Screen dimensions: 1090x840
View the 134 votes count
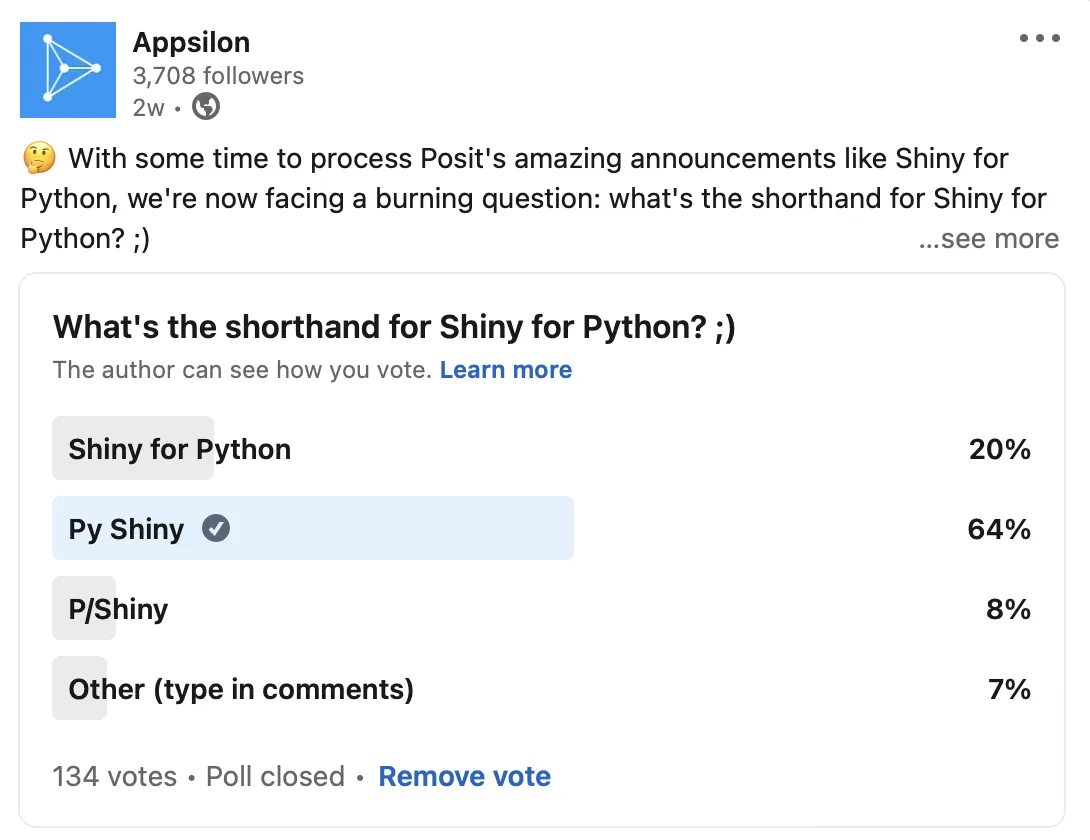pyautogui.click(x=115, y=776)
